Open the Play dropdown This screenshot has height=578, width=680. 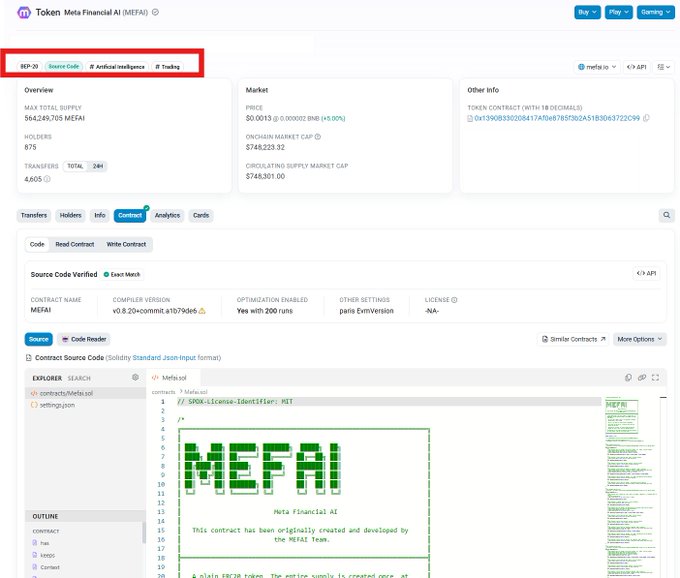click(618, 12)
